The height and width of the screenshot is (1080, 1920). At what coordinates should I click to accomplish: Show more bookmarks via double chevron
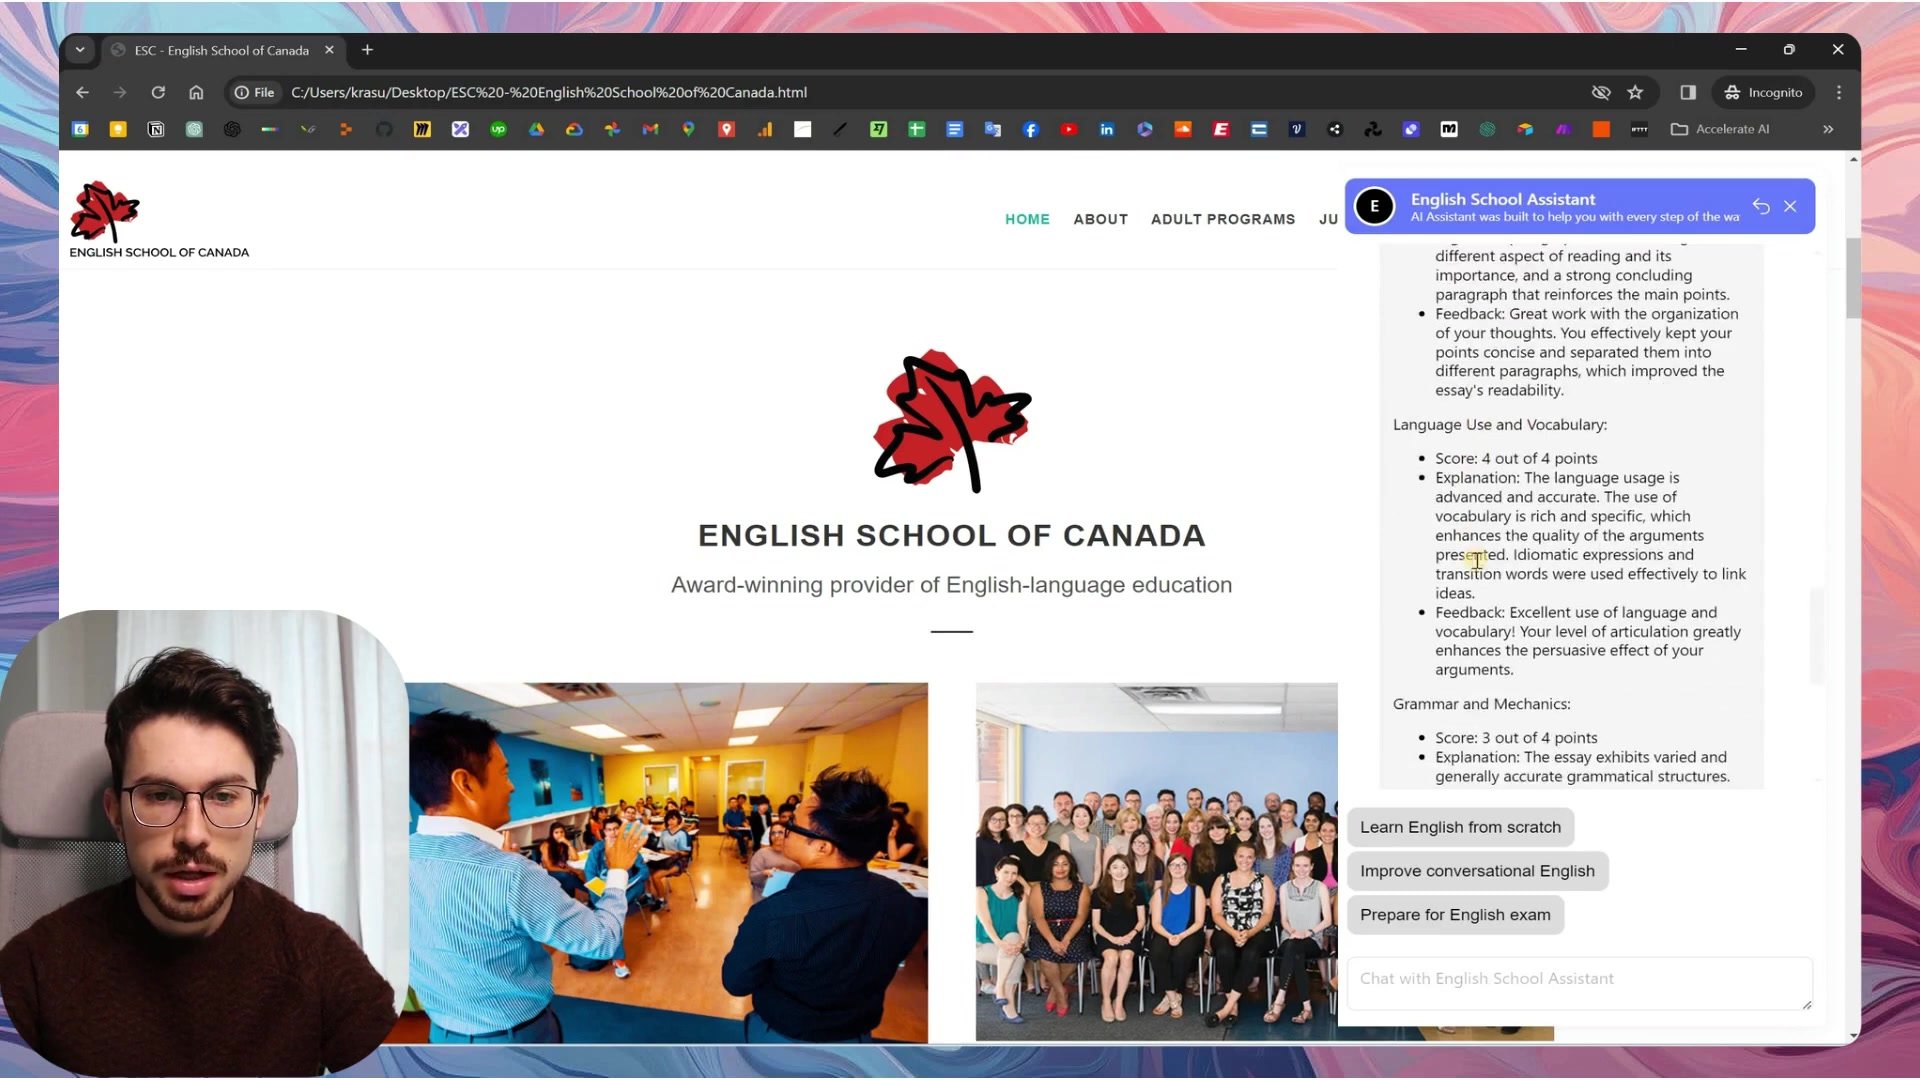click(x=1828, y=129)
